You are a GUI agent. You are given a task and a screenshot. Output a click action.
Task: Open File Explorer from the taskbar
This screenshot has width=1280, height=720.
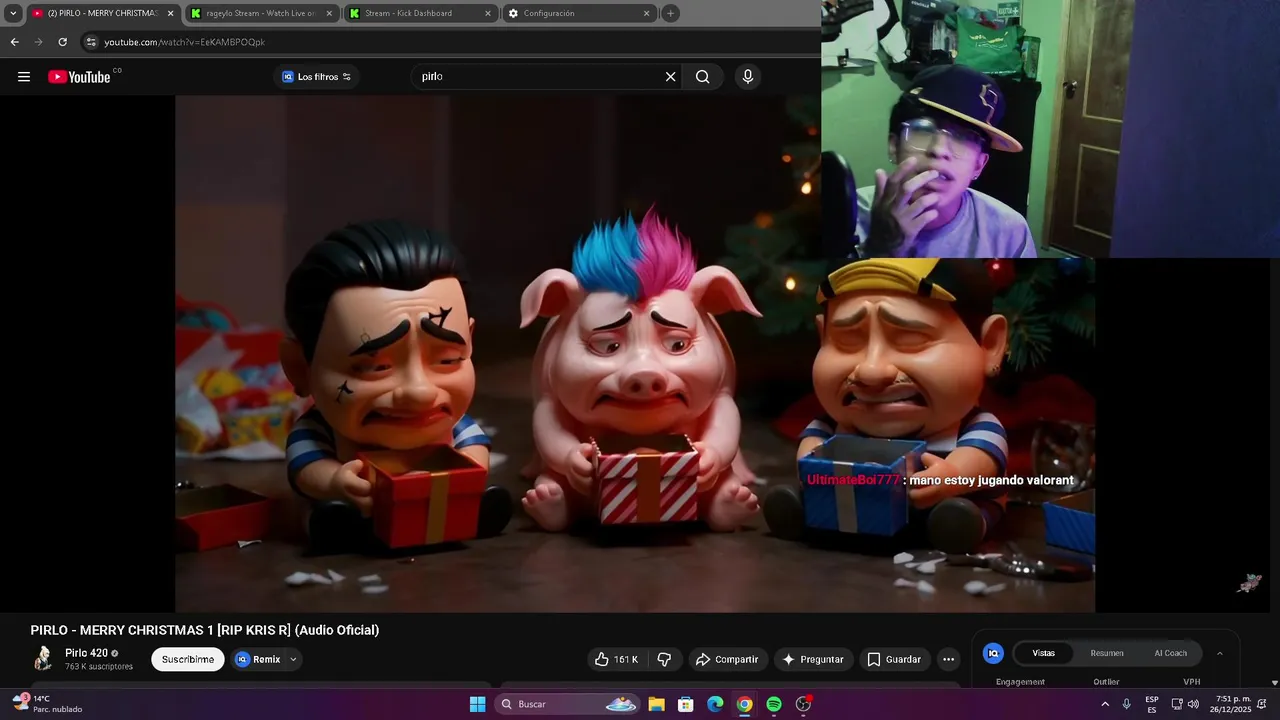click(656, 704)
